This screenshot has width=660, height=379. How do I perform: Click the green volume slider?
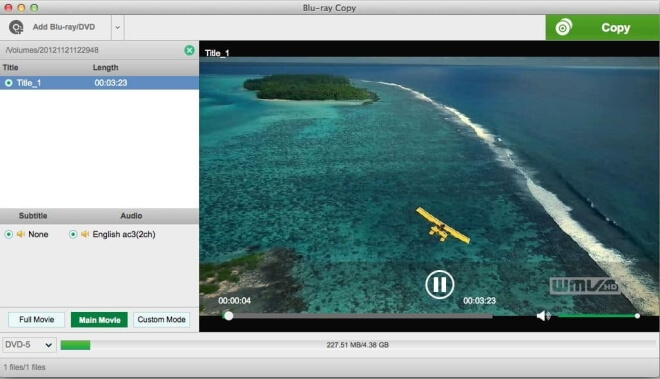598,315
